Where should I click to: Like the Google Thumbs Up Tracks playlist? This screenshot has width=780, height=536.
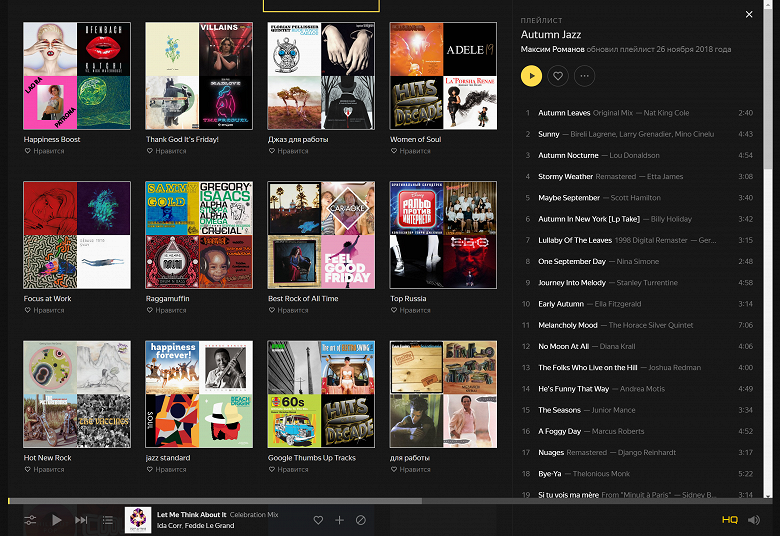[x=289, y=469]
